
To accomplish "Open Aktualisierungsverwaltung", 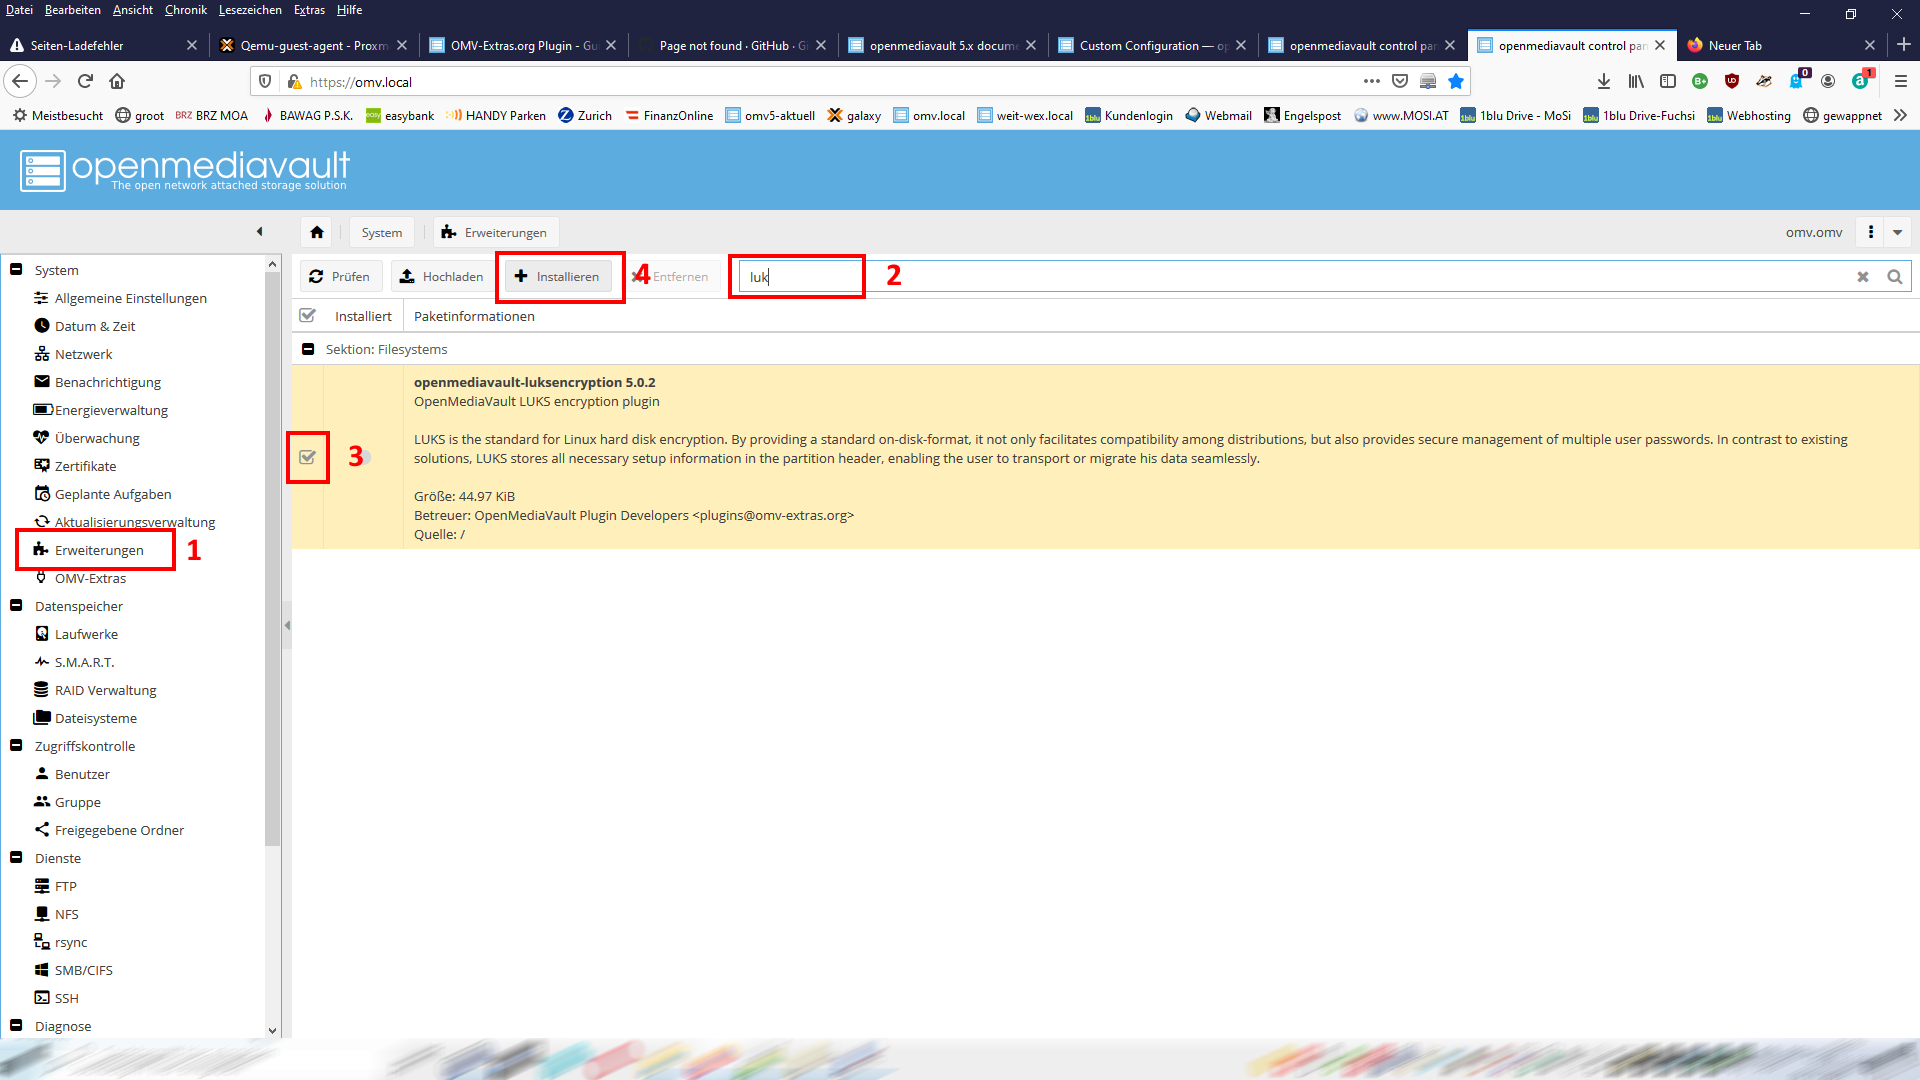I will 134,522.
